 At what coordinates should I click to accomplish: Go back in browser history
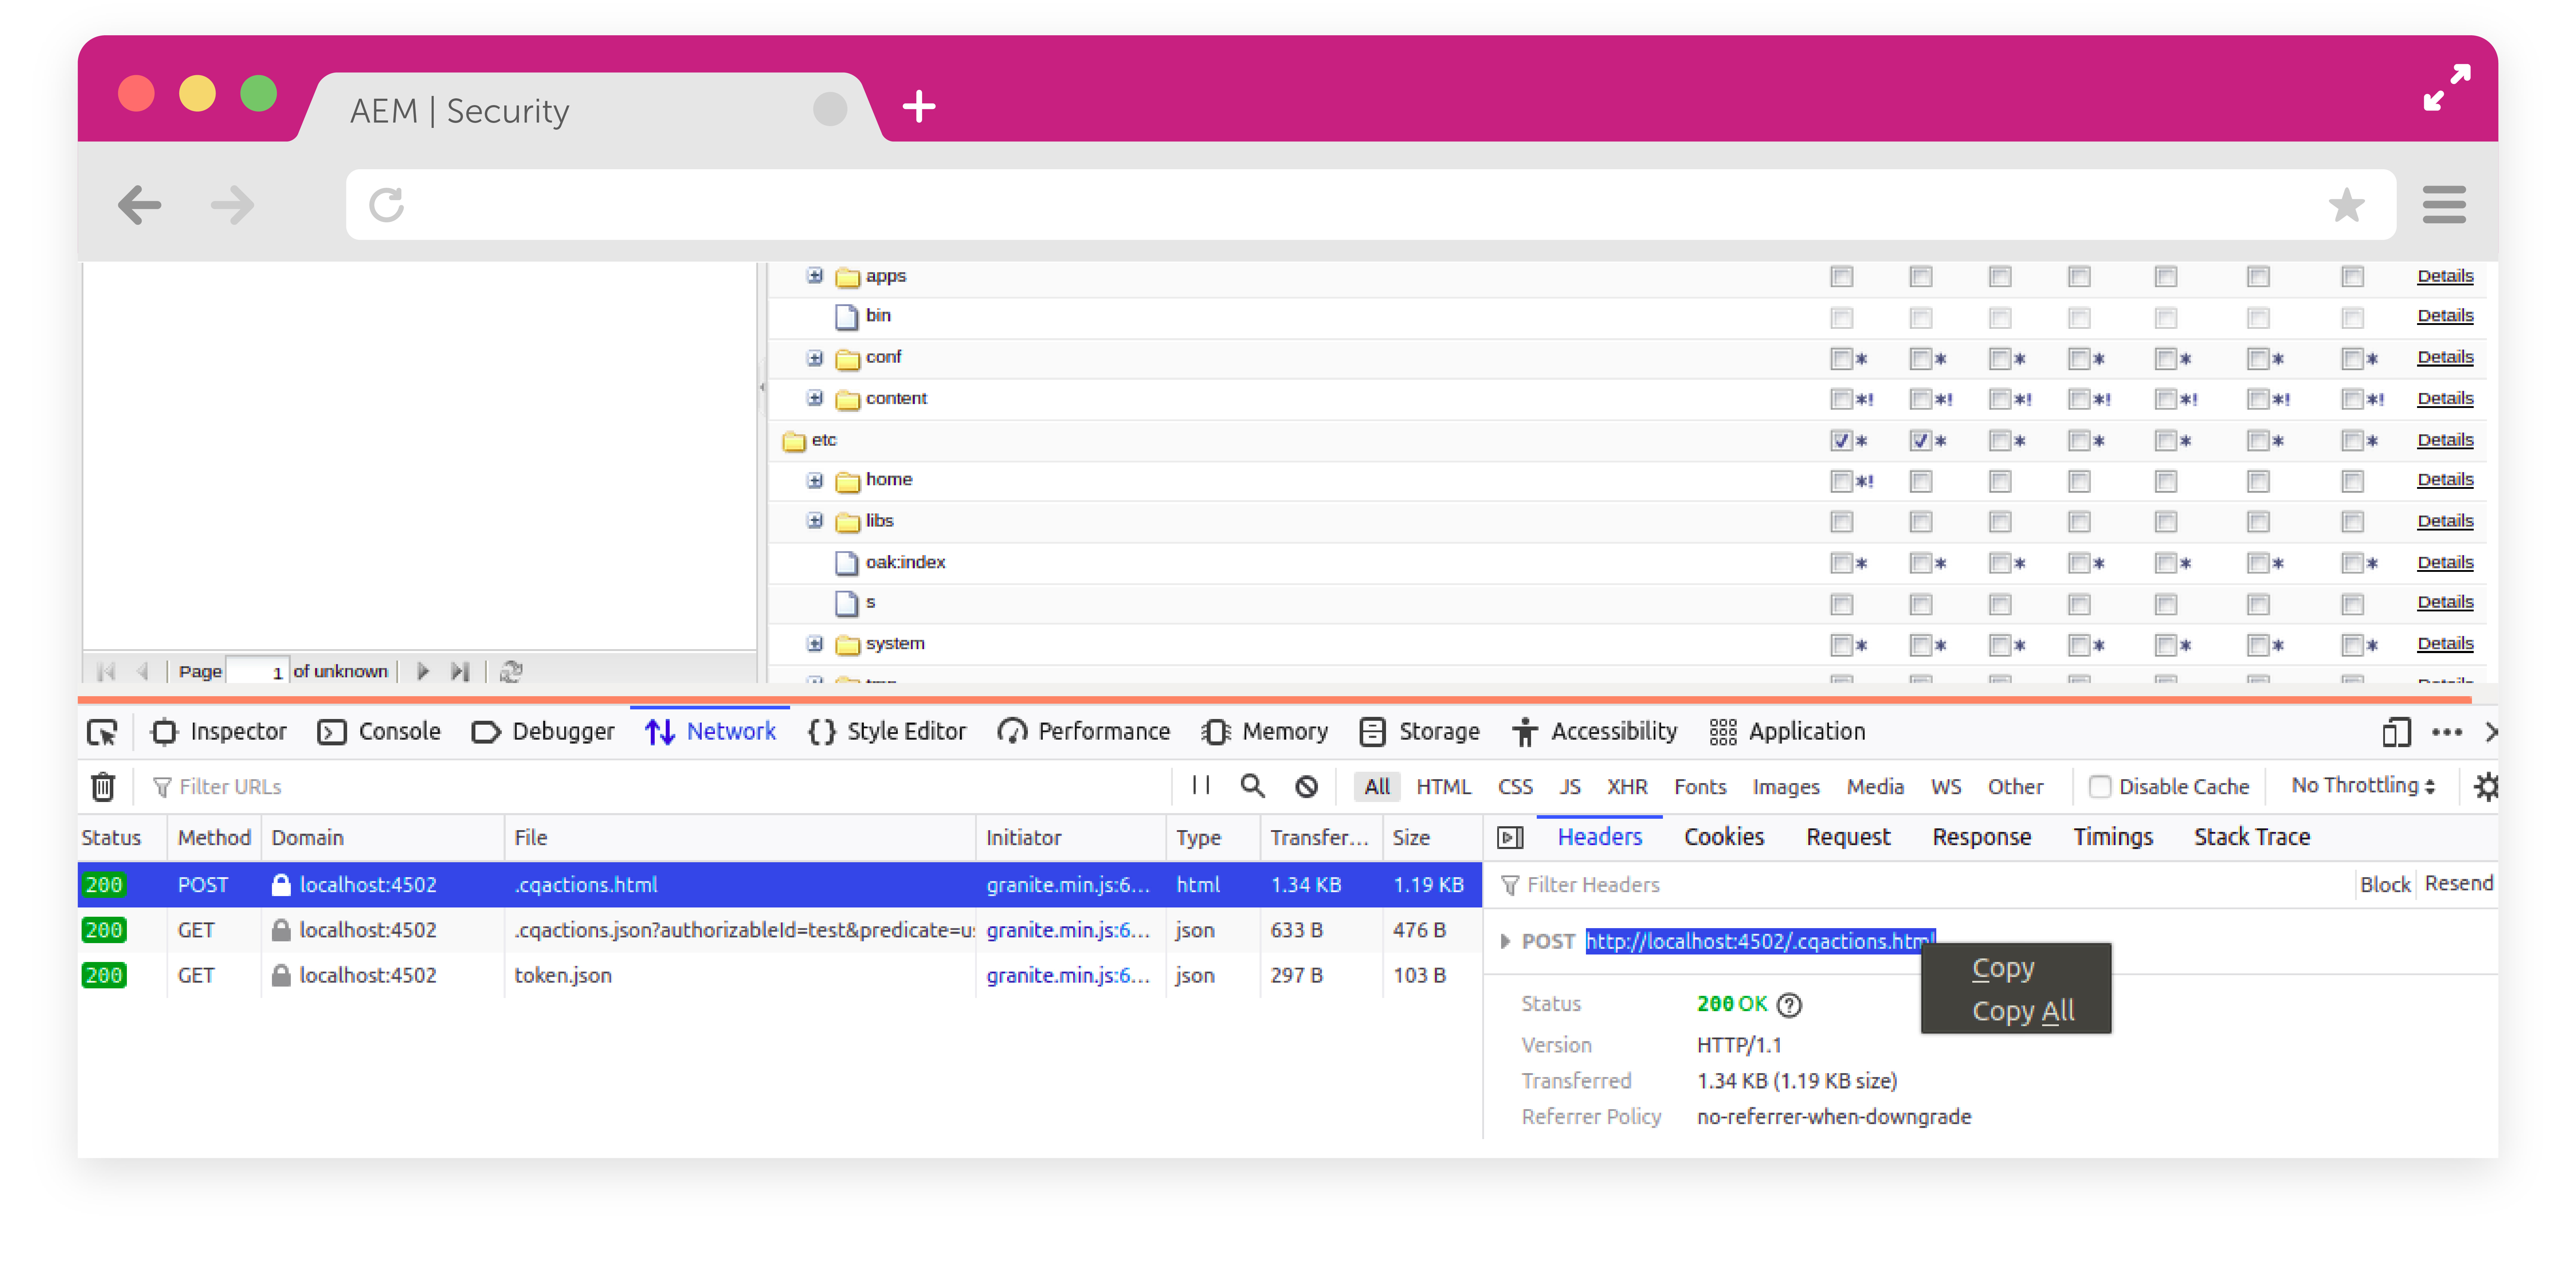pyautogui.click(x=139, y=205)
